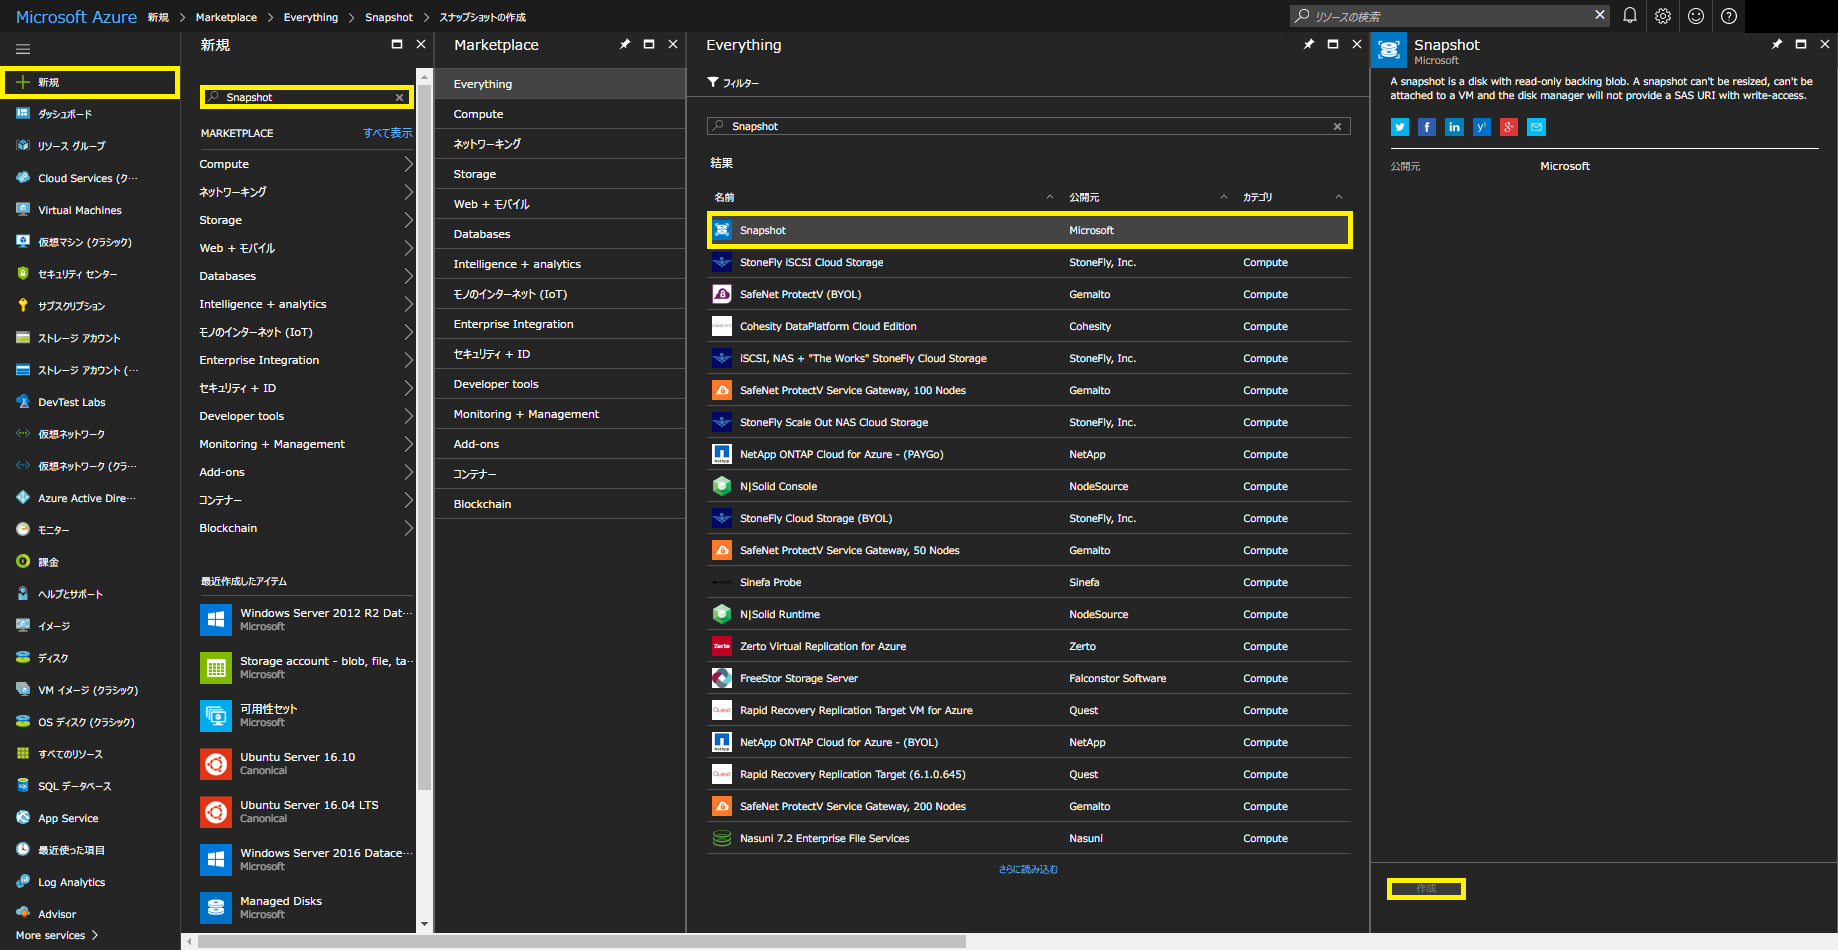Select Compute in Marketplace menu
1838x950 pixels.
click(x=560, y=114)
